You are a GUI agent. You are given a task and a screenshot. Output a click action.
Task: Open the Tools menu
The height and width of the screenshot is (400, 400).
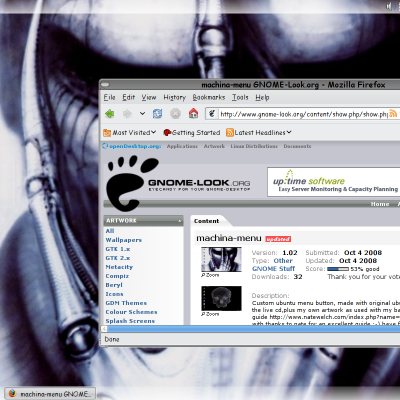[240, 97]
